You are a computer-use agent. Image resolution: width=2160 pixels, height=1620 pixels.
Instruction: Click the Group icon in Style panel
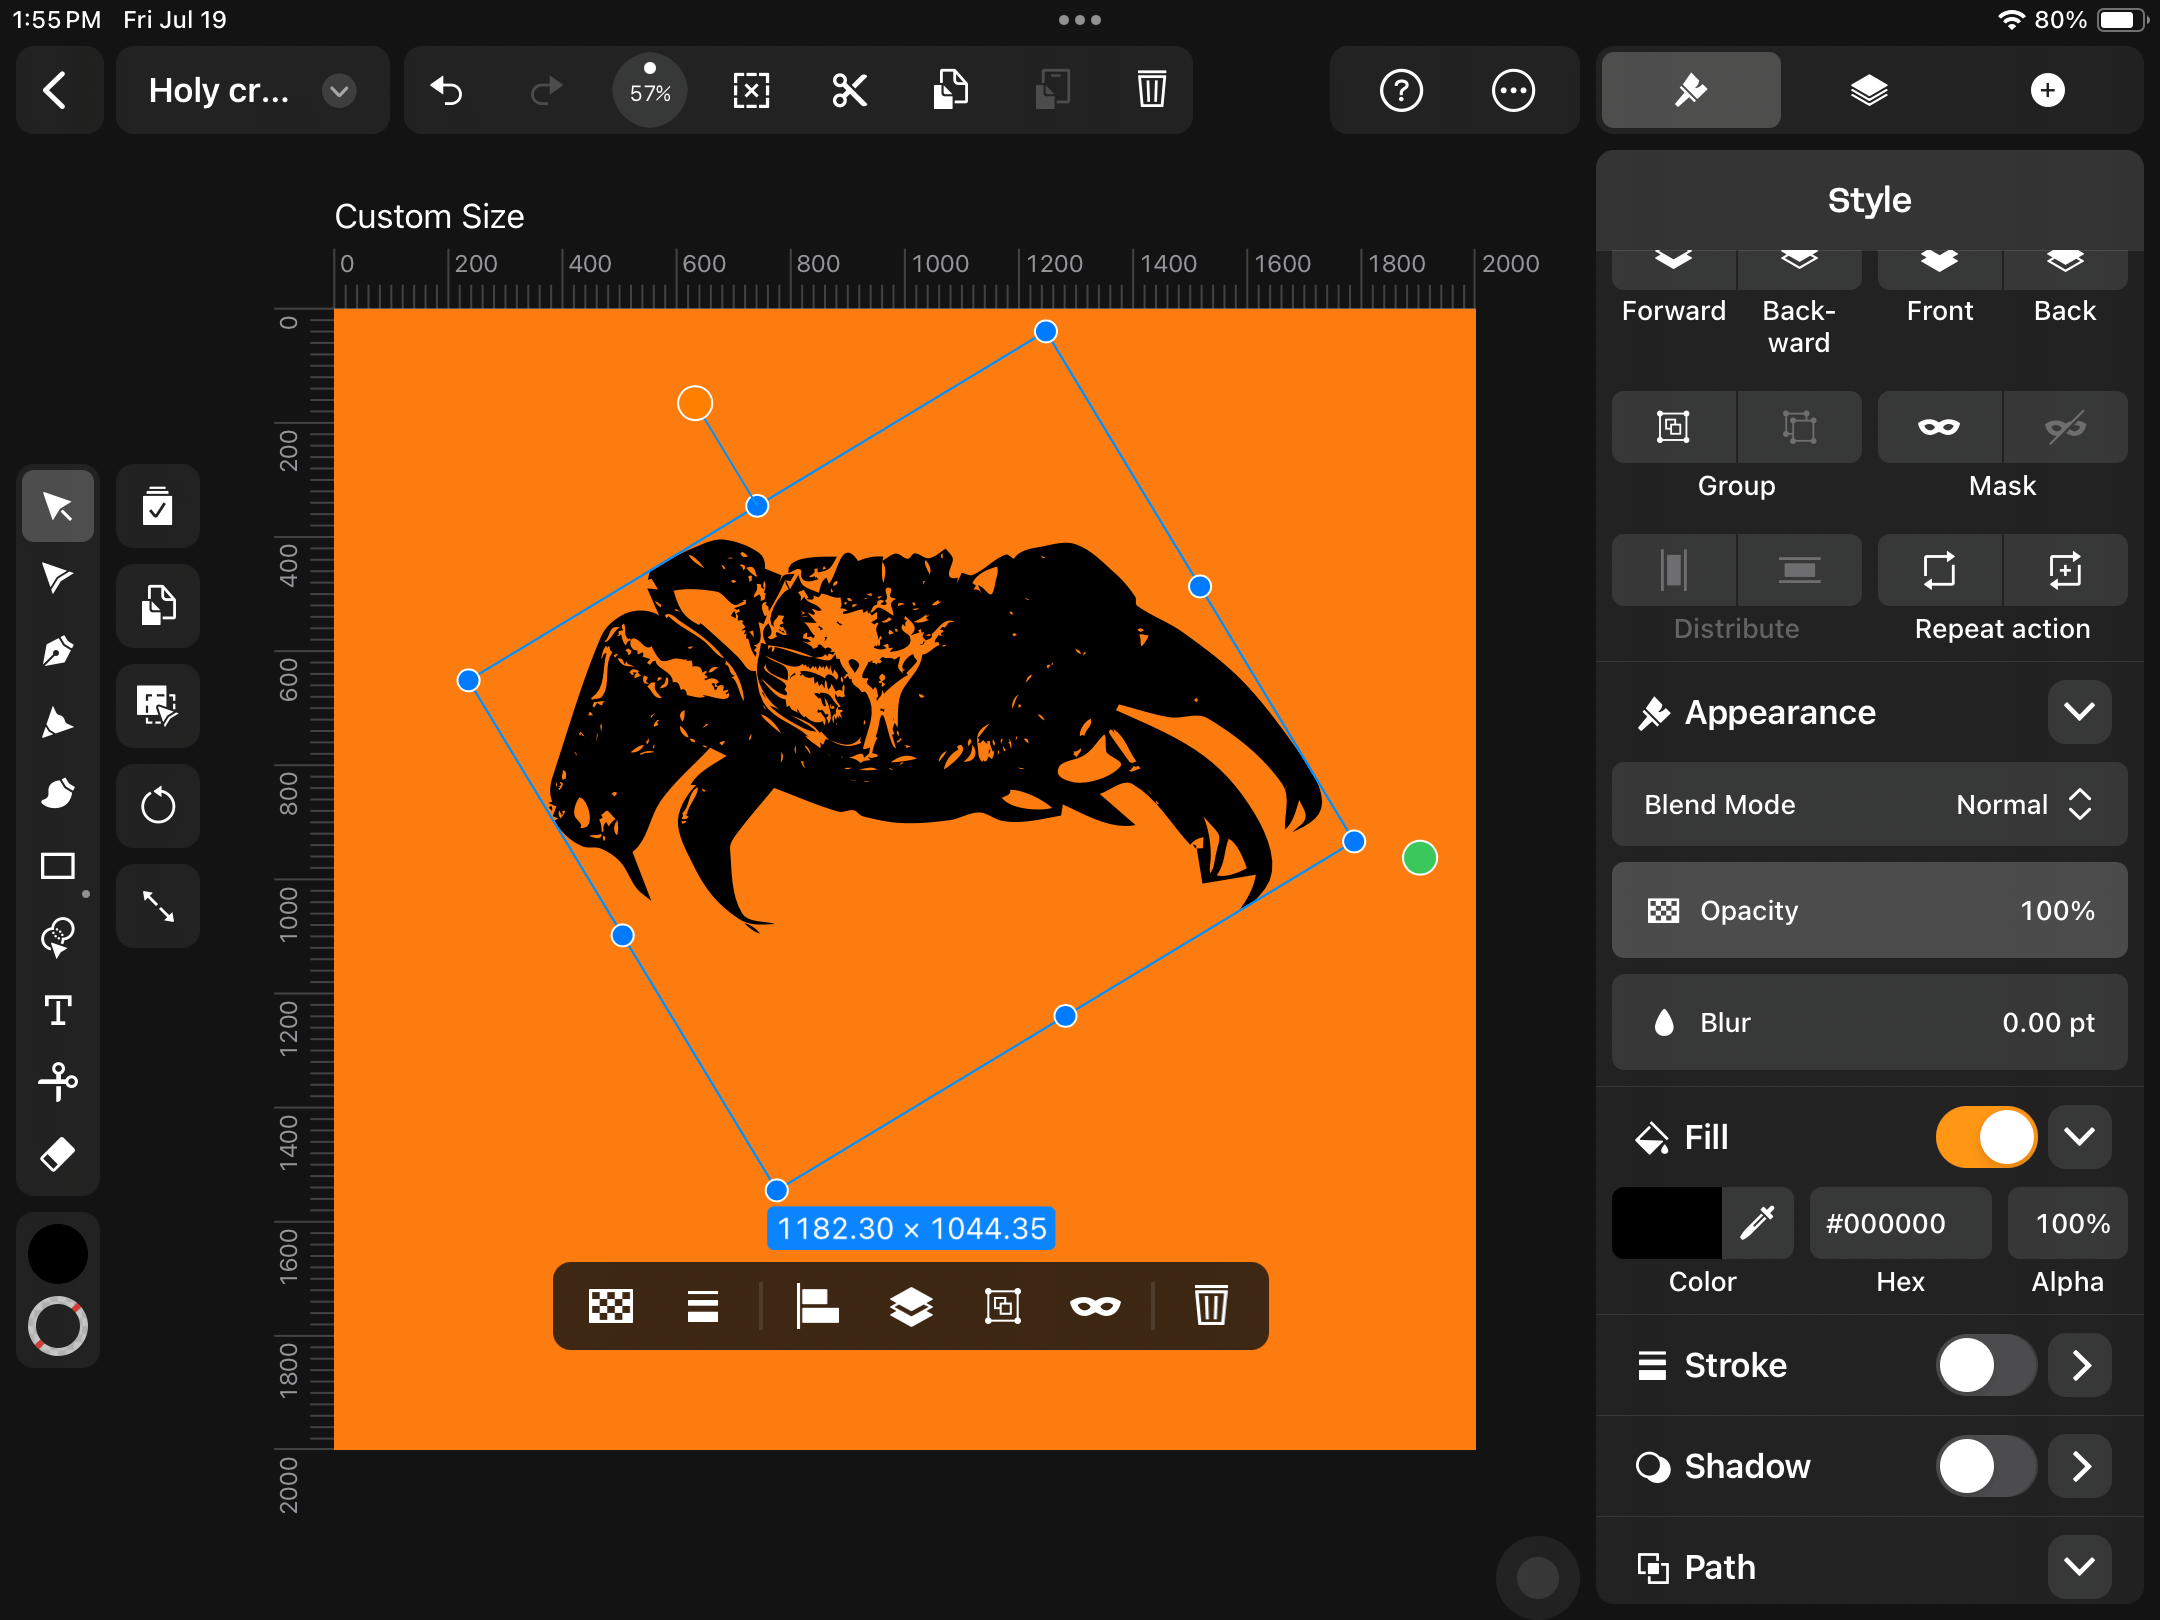coord(1673,428)
